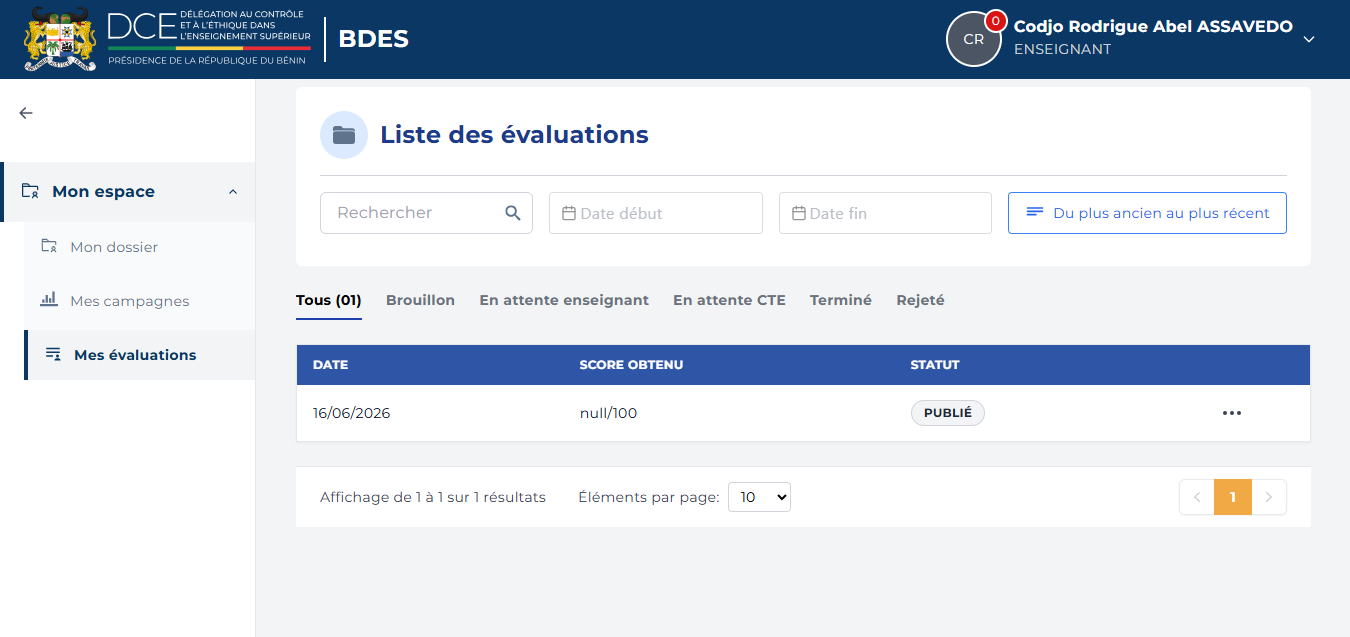Switch to the En attente enseignant tab
The width and height of the screenshot is (1350, 637).
564,300
